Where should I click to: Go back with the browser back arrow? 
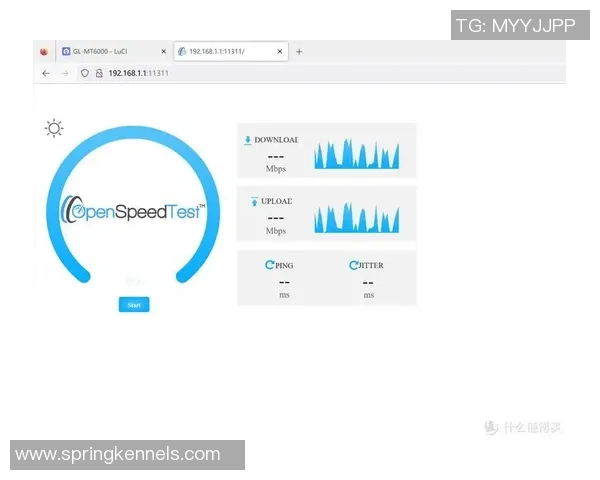tap(46, 73)
